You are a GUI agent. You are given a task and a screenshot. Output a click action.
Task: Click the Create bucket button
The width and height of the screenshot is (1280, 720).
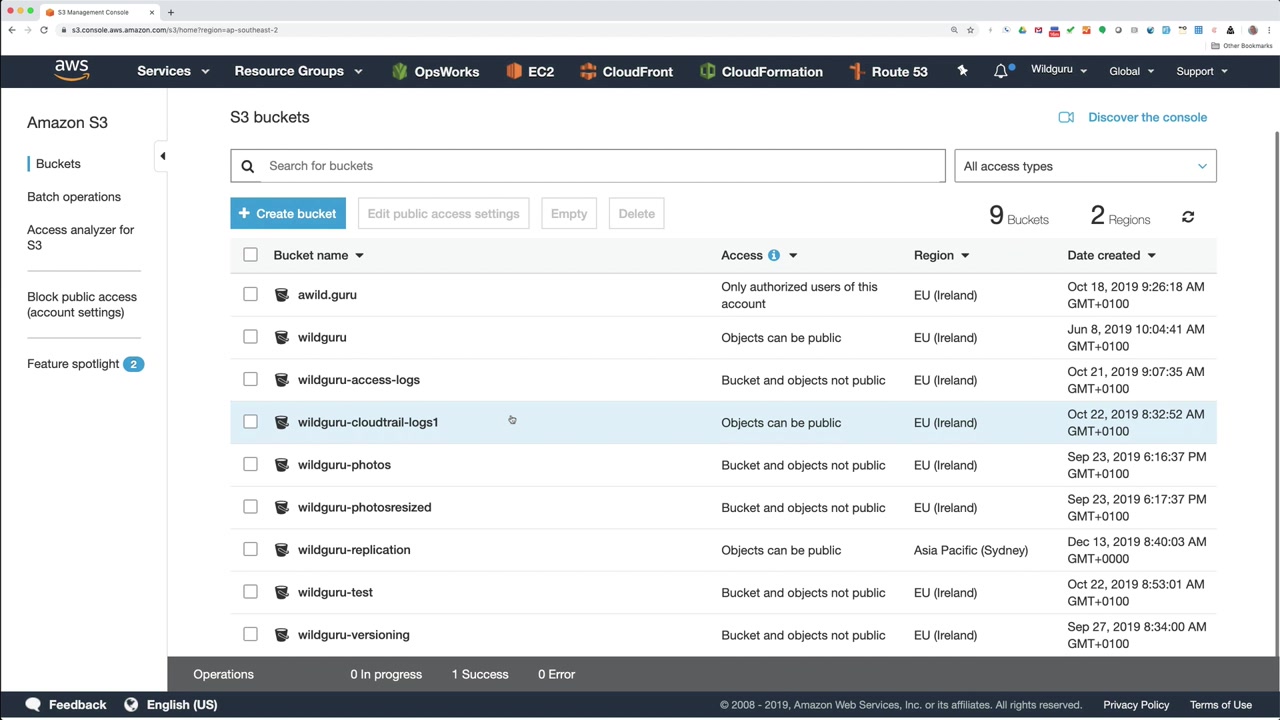click(x=288, y=214)
